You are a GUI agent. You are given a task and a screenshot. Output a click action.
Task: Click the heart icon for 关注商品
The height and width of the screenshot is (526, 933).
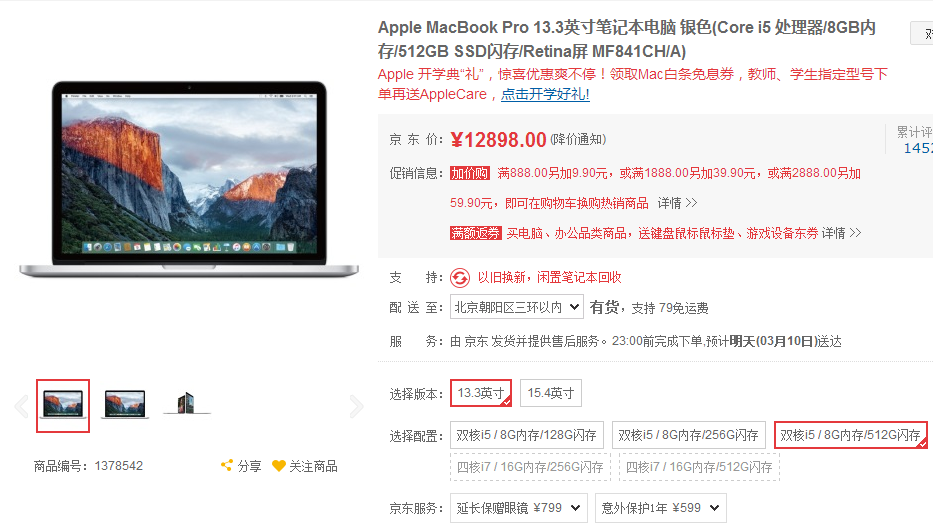coord(278,466)
